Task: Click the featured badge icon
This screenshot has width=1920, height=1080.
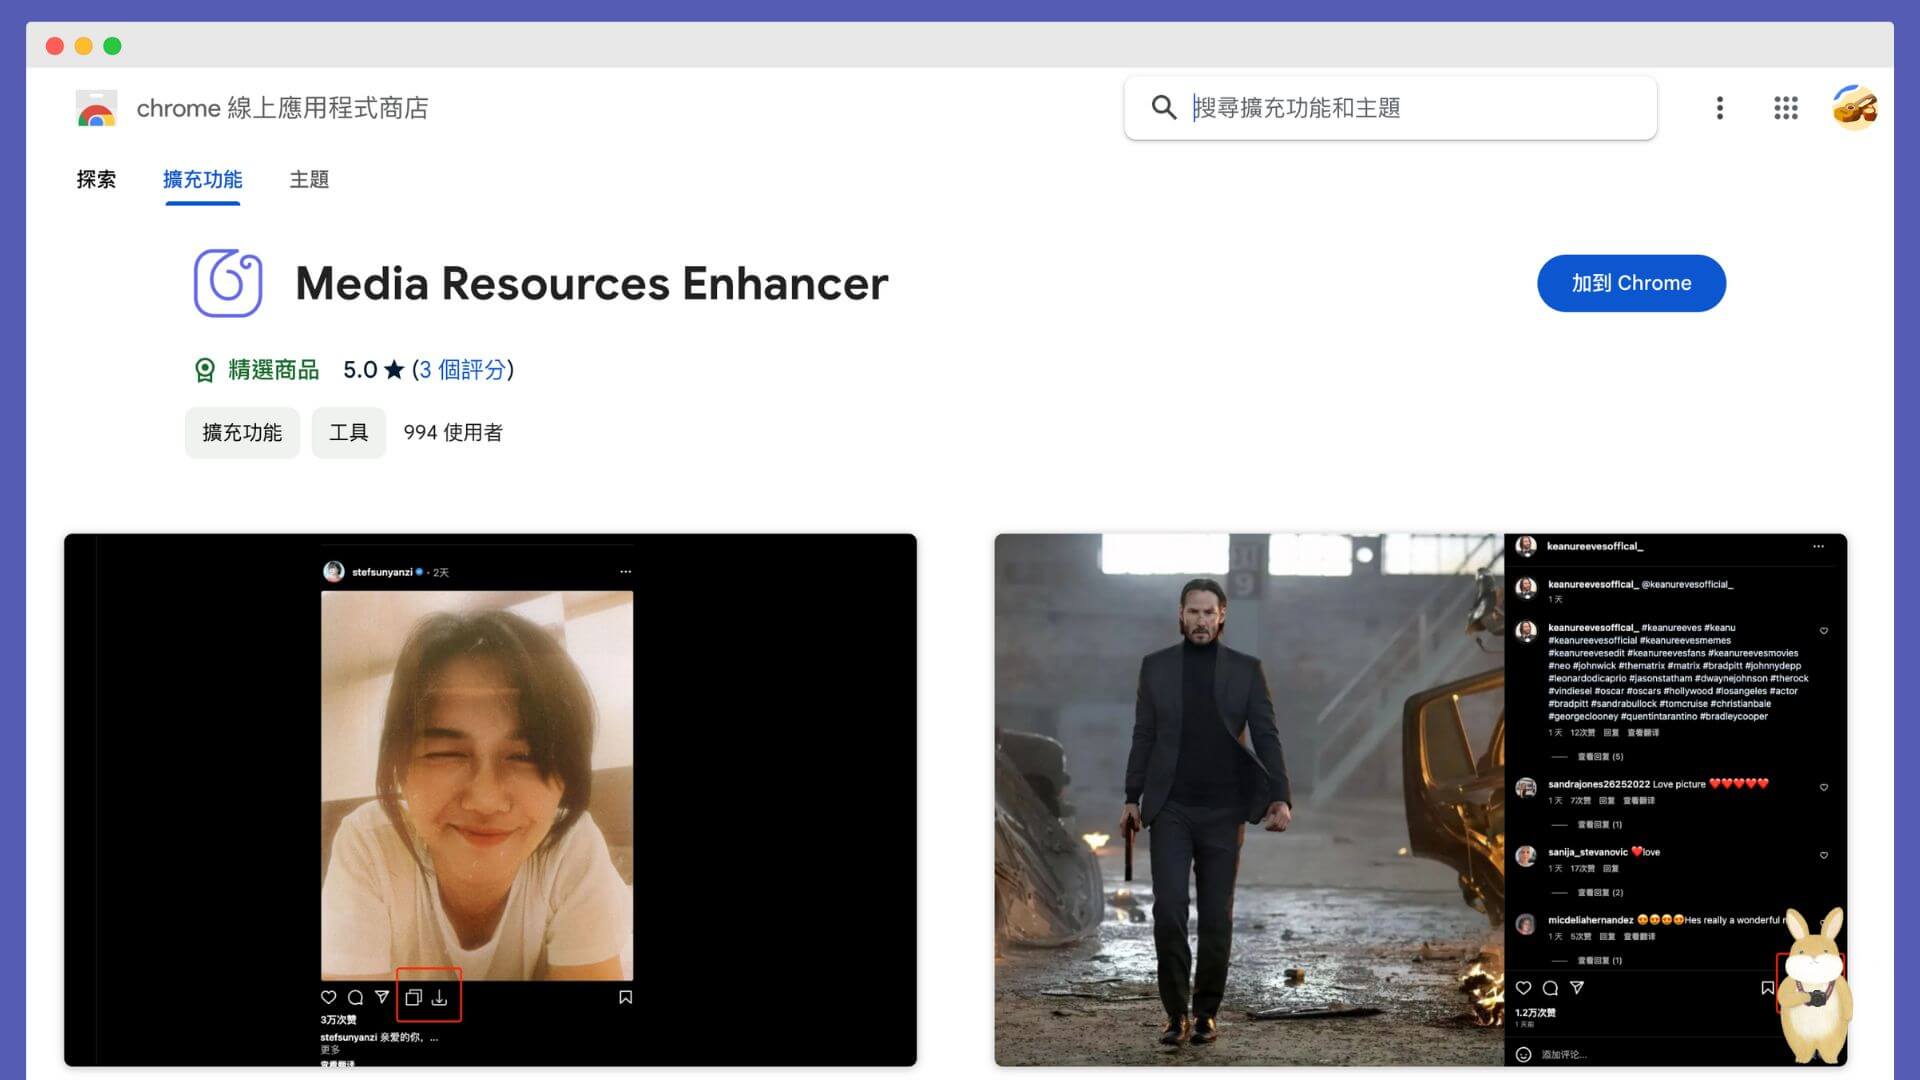Action: click(205, 370)
